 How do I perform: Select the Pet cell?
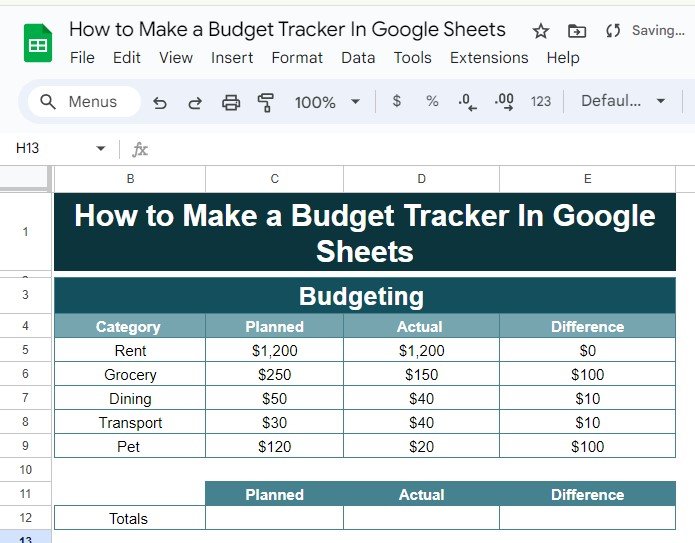pyautogui.click(x=130, y=446)
